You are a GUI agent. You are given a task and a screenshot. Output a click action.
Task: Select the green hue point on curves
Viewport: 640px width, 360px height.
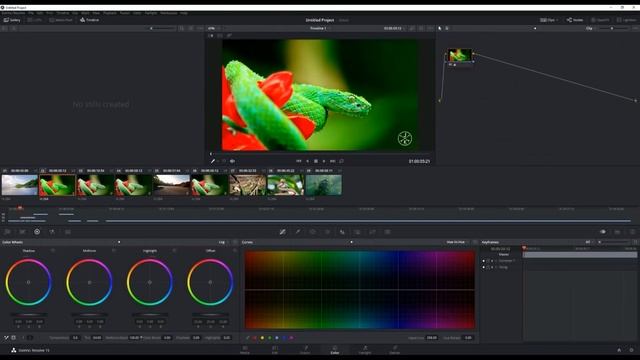coord(269,338)
